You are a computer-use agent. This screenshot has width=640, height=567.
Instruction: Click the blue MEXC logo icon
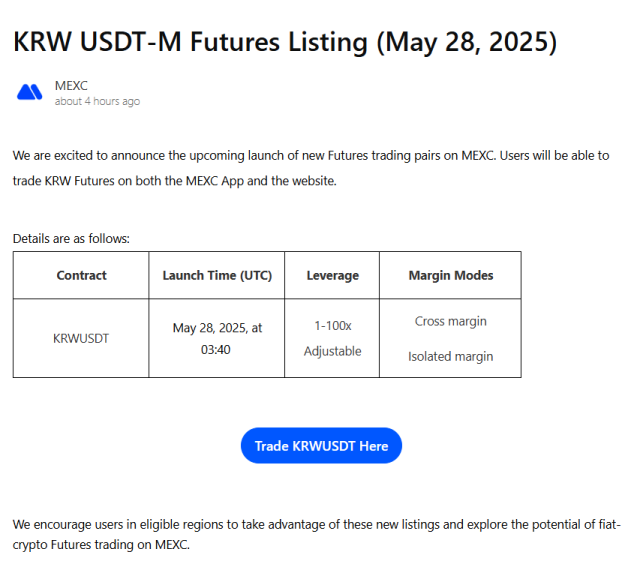pos(29,92)
